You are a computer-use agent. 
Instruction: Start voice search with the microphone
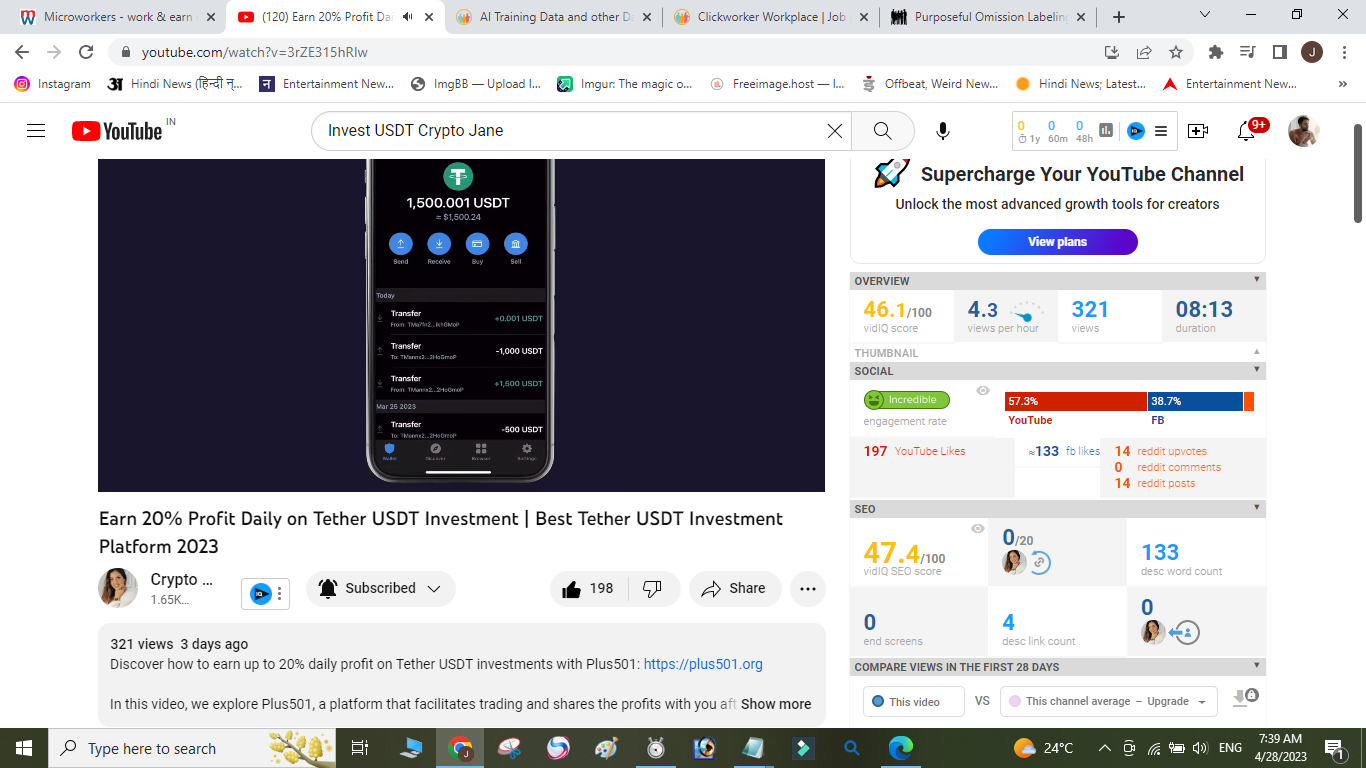coord(942,131)
